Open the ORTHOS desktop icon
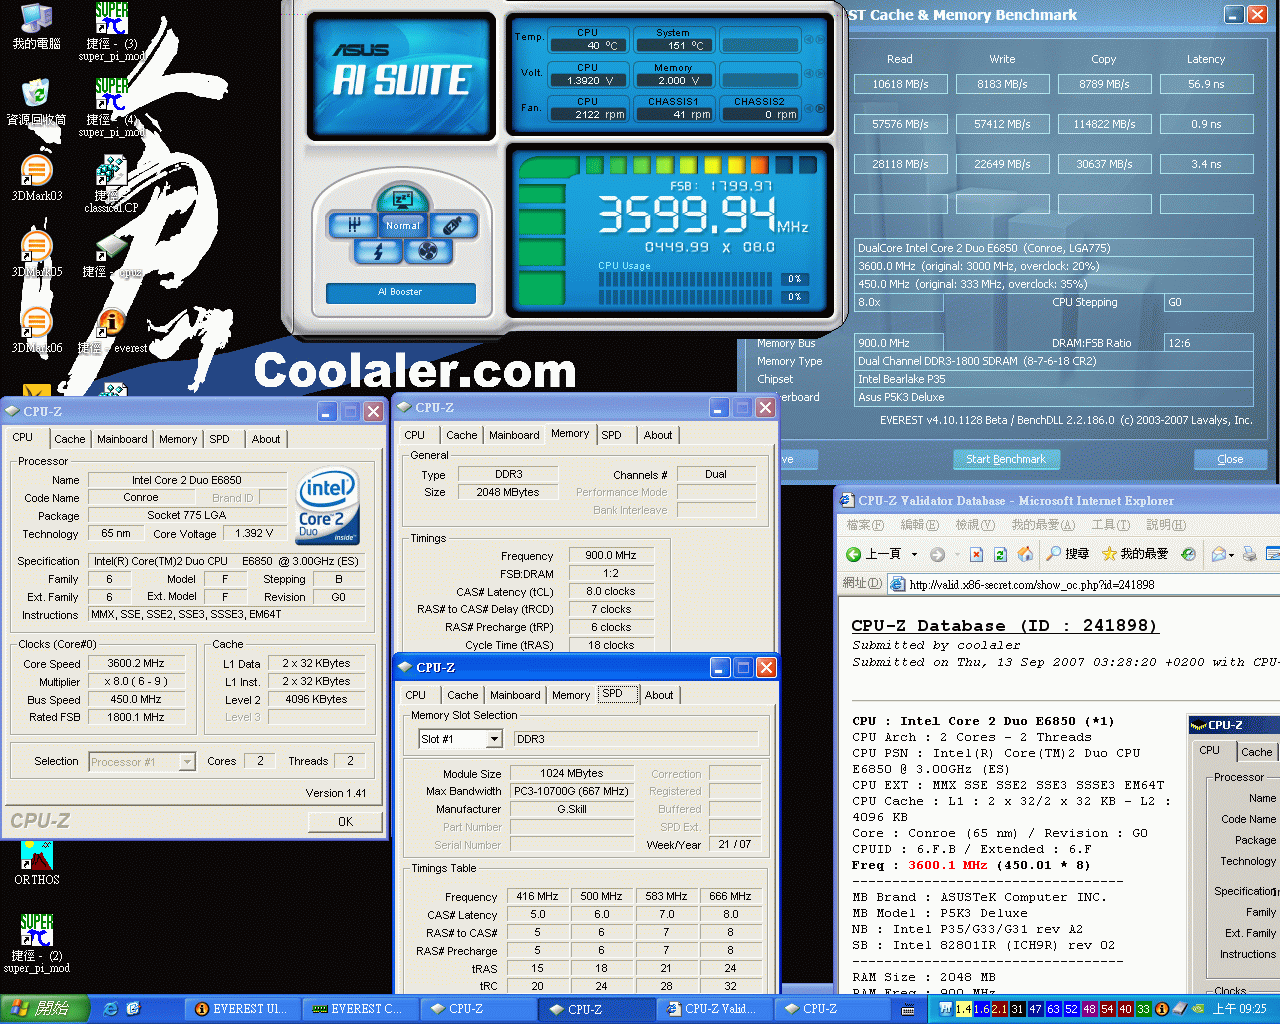The width and height of the screenshot is (1280, 1024). (37, 863)
